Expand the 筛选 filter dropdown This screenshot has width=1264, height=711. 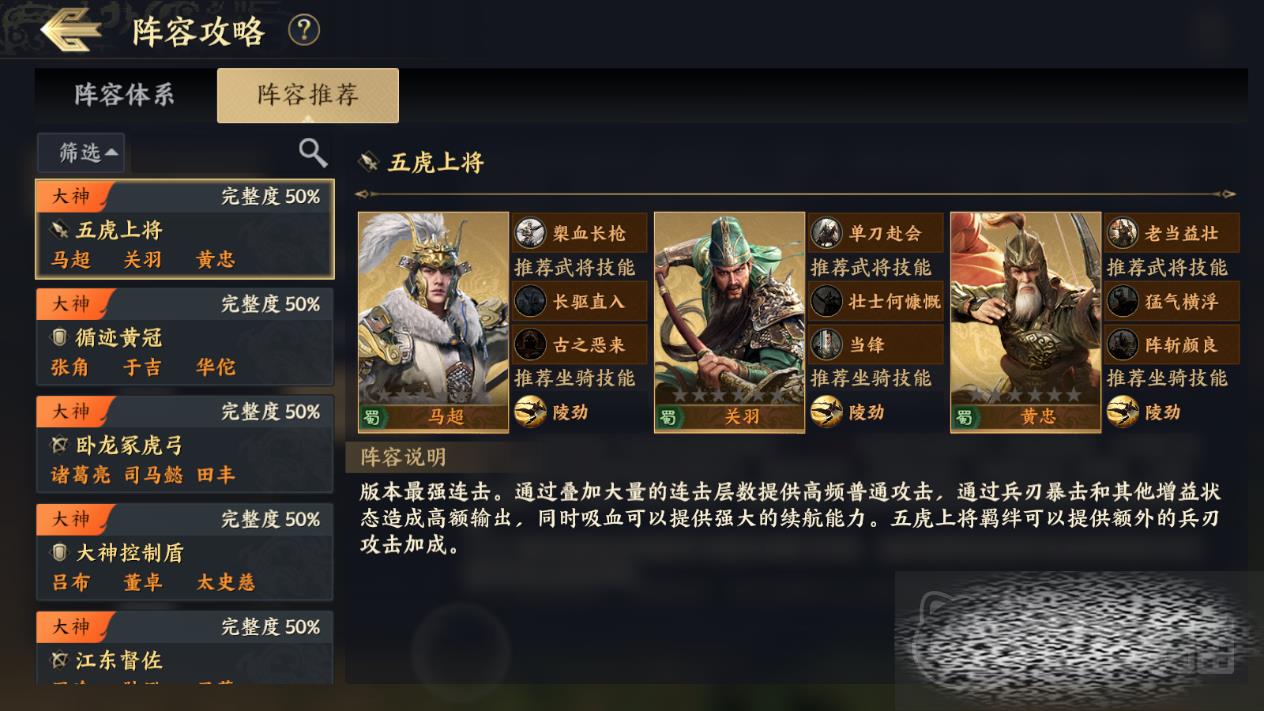click(x=81, y=152)
